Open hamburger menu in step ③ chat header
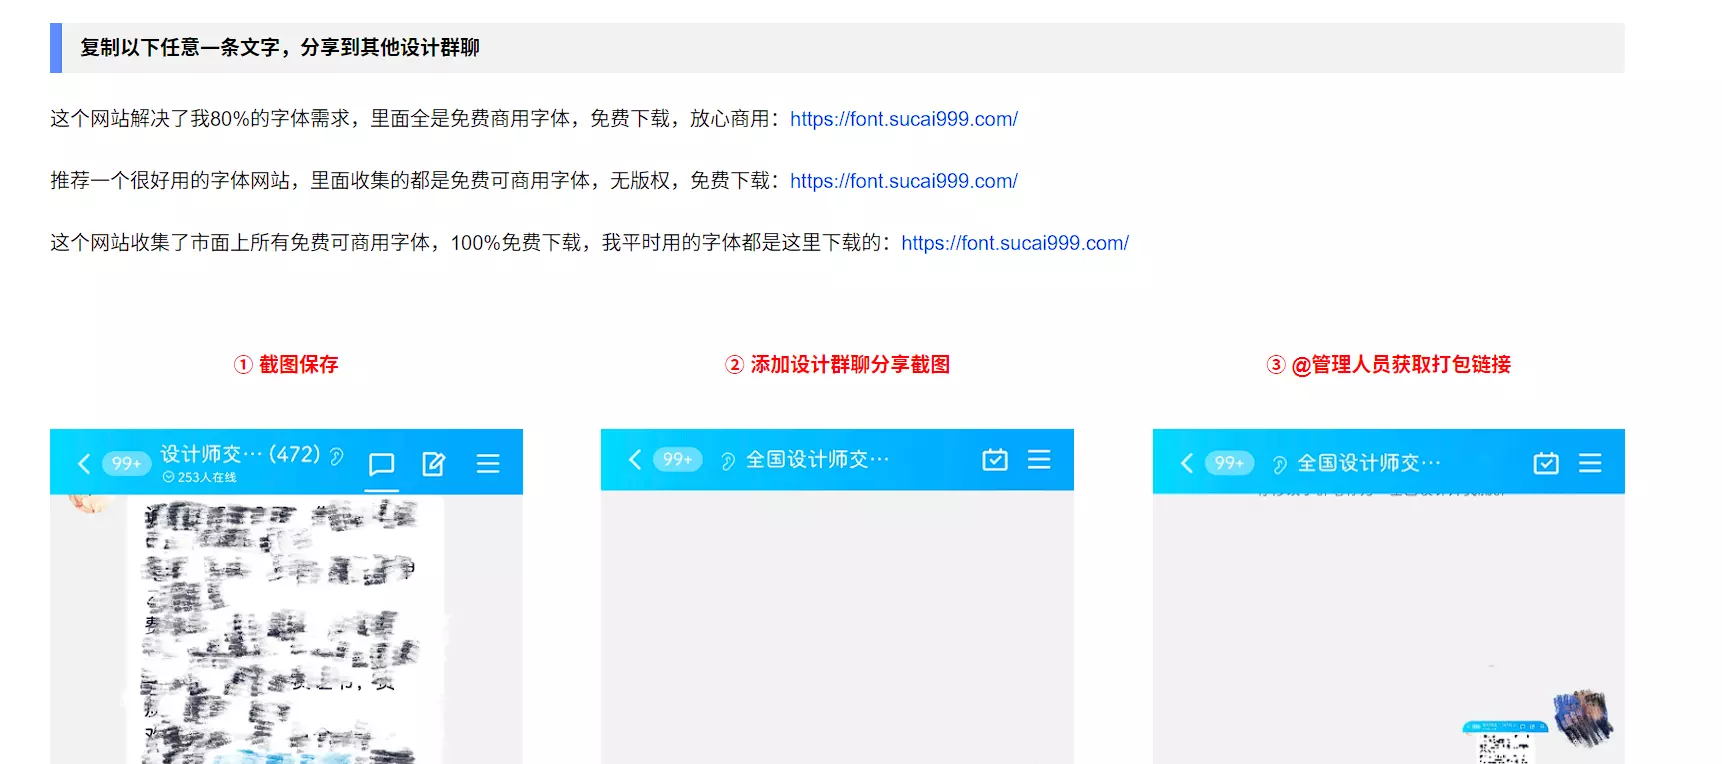Image resolution: width=1722 pixels, height=764 pixels. [1590, 463]
